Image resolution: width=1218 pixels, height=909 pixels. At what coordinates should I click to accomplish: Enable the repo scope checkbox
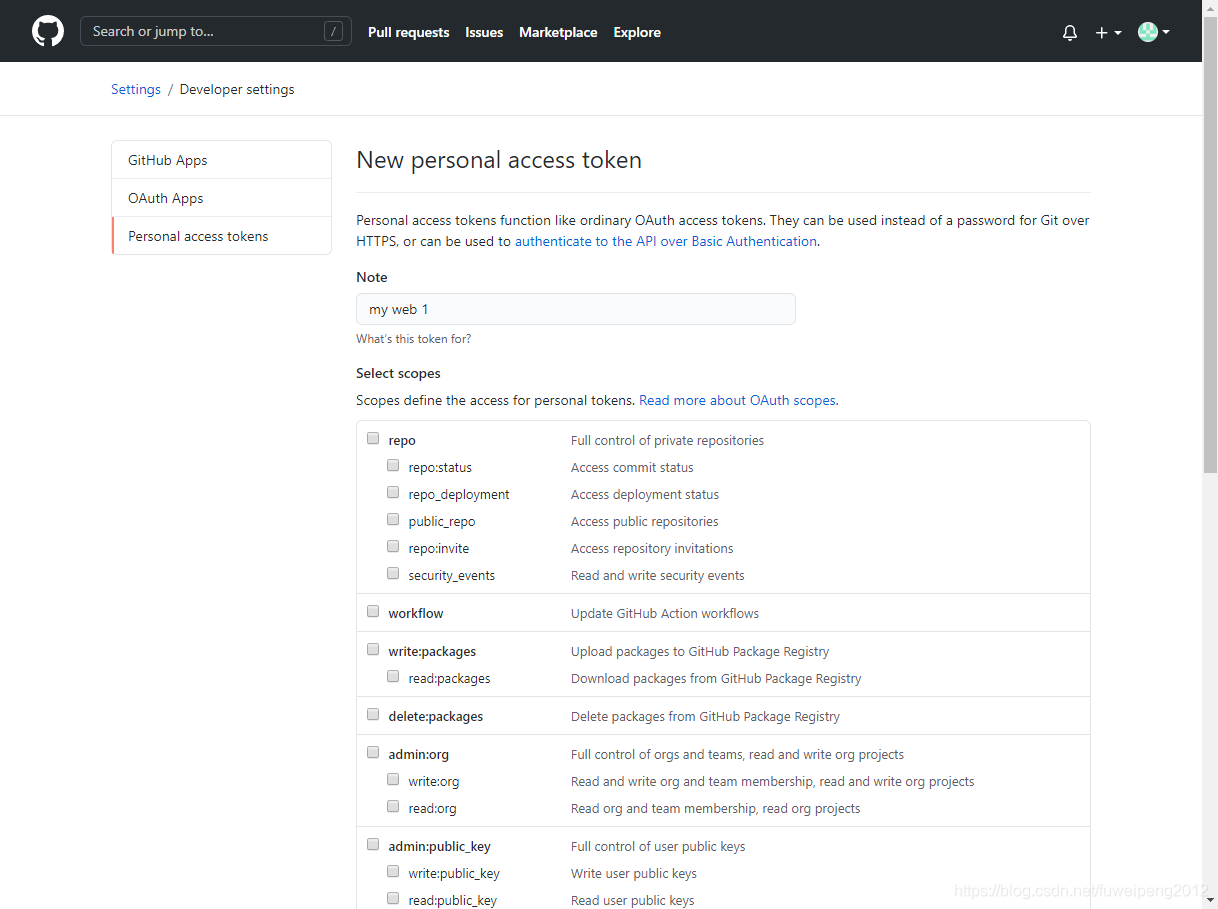pos(373,439)
